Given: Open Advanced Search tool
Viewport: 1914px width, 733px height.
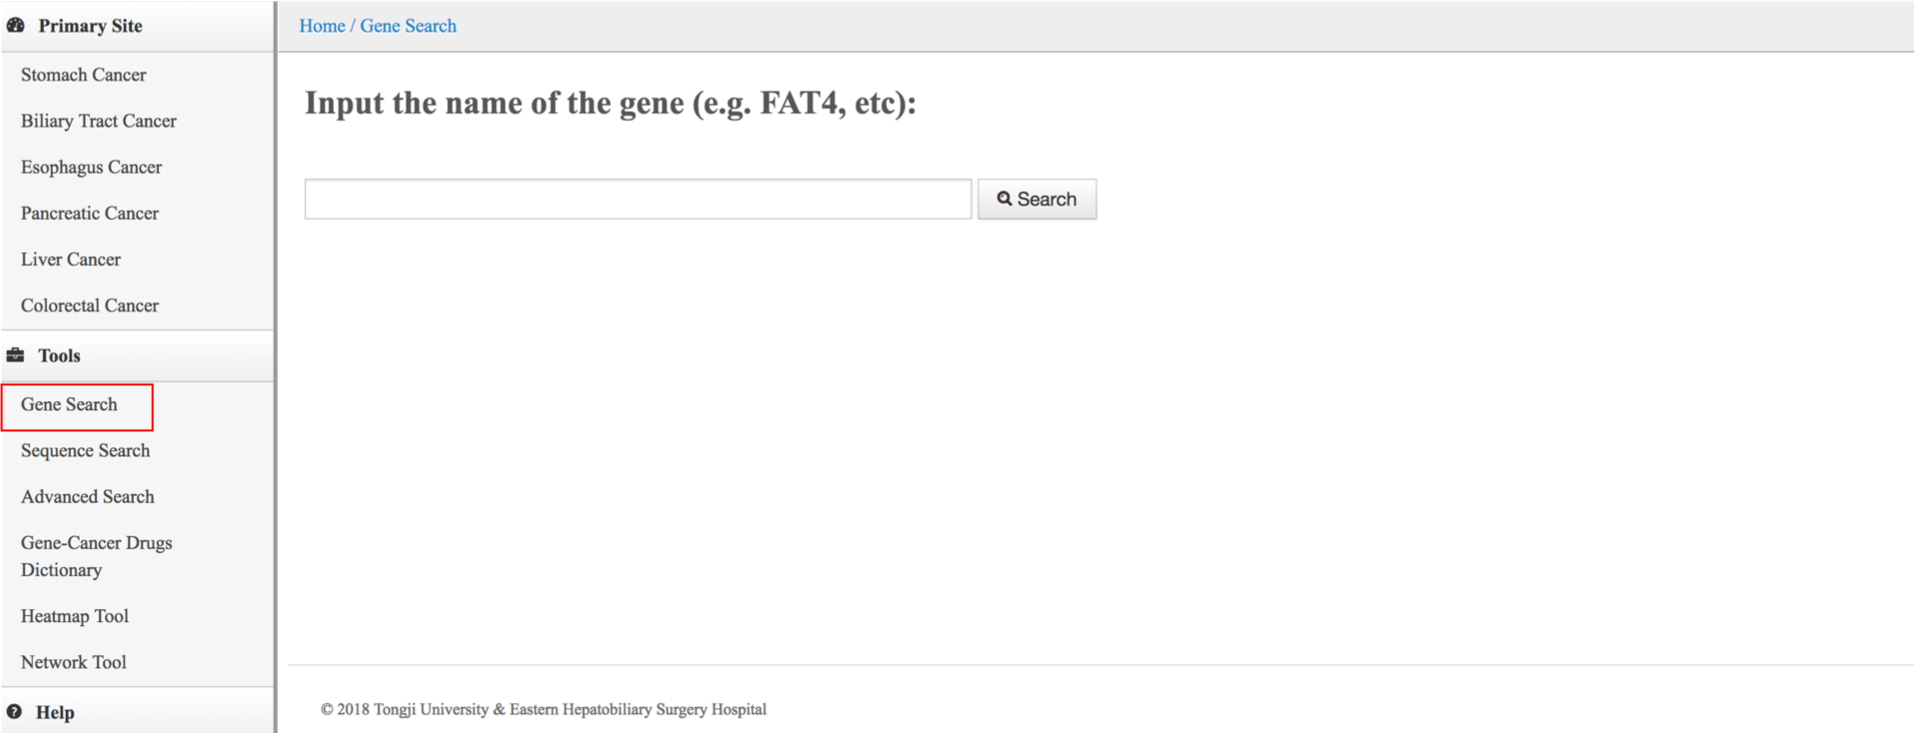Looking at the screenshot, I should point(87,496).
